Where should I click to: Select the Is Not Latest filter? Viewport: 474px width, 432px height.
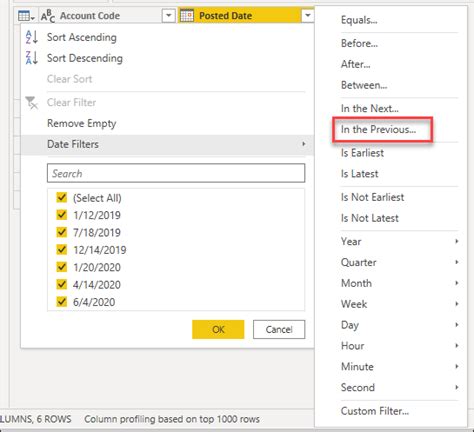pos(370,218)
